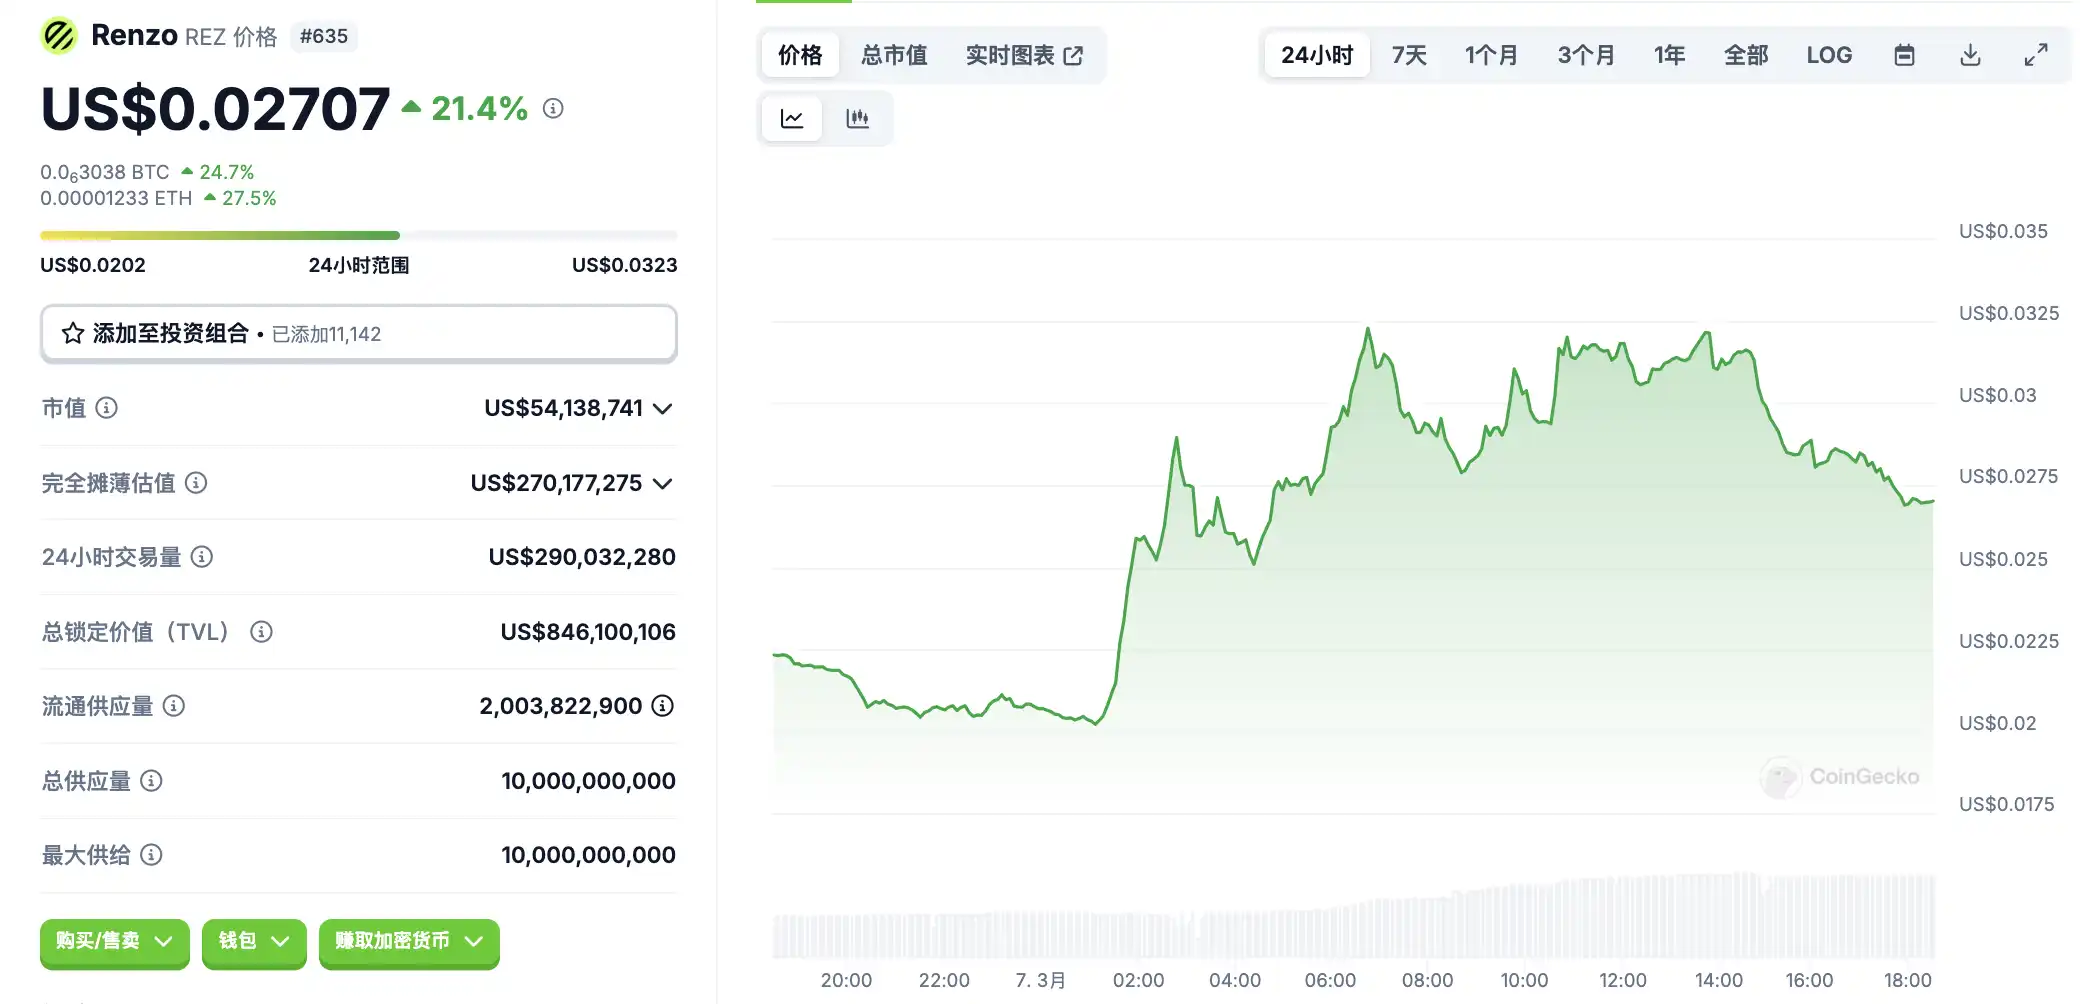Click the 24小时范围 price range bar
This screenshot has height=1004, width=2080.
point(358,236)
